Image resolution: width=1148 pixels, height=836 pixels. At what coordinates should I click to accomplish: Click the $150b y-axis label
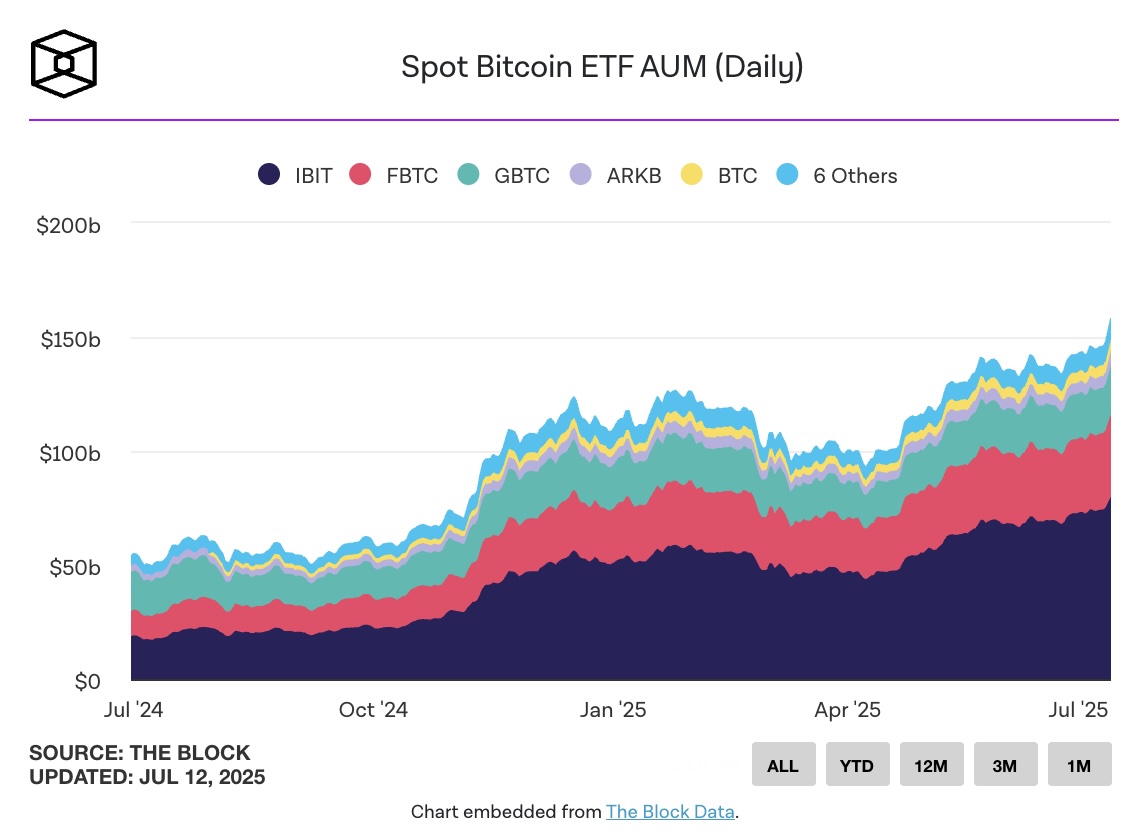70,340
